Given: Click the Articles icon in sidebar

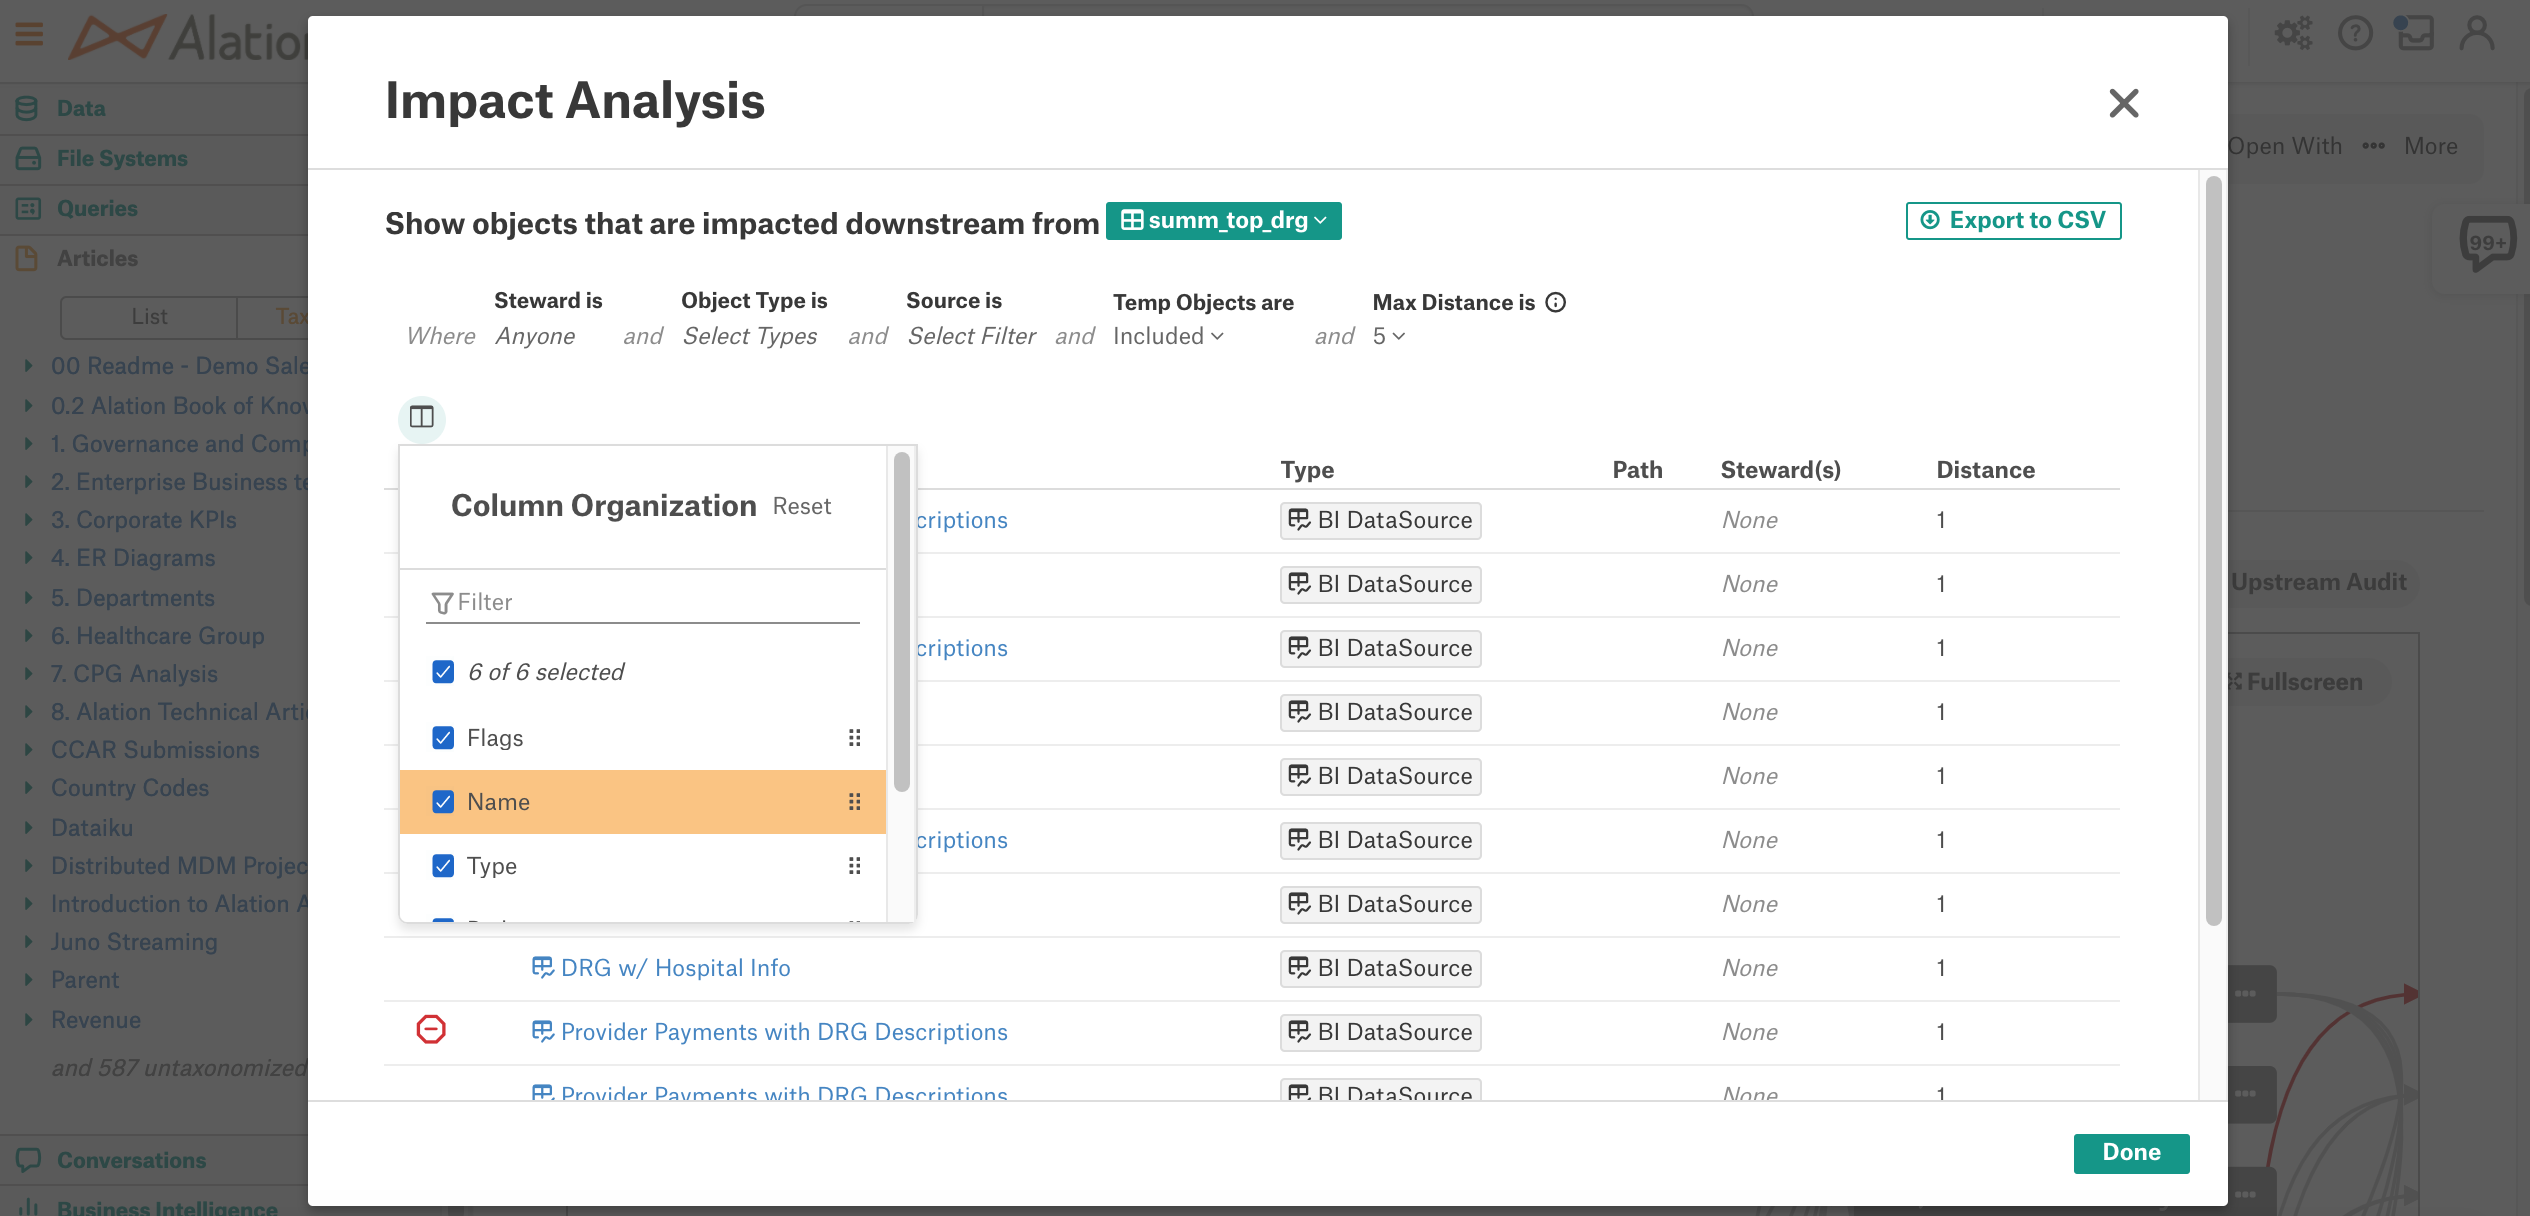Looking at the screenshot, I should [27, 258].
